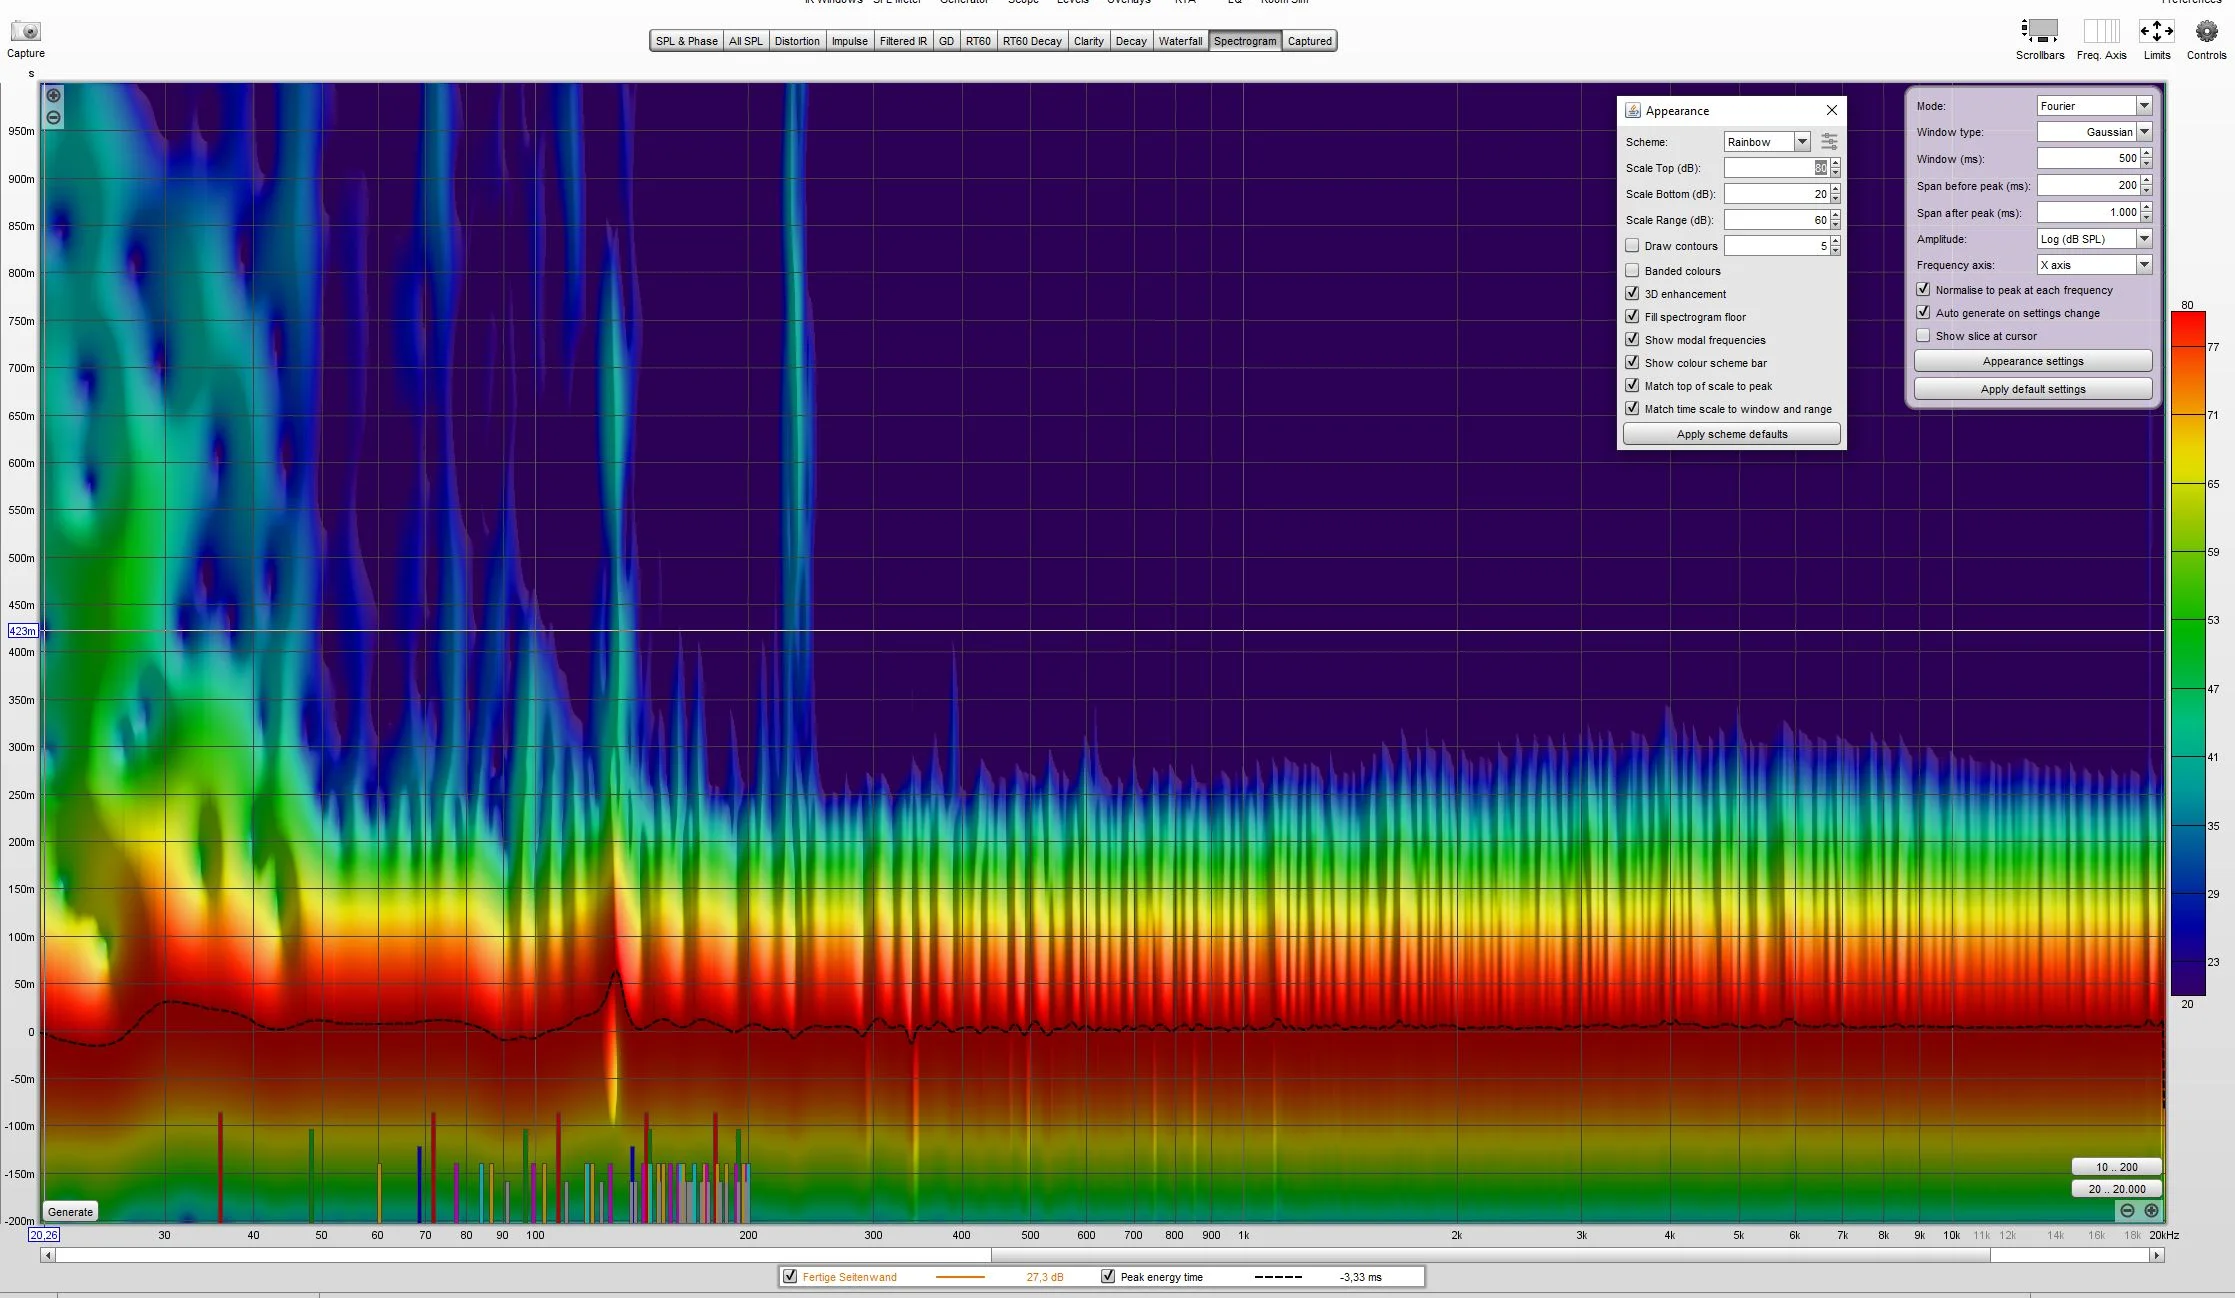Screen dimensions: 2235x1298
Task: Click the horizontal scrollbar thumb
Action: (x=1490, y=1255)
